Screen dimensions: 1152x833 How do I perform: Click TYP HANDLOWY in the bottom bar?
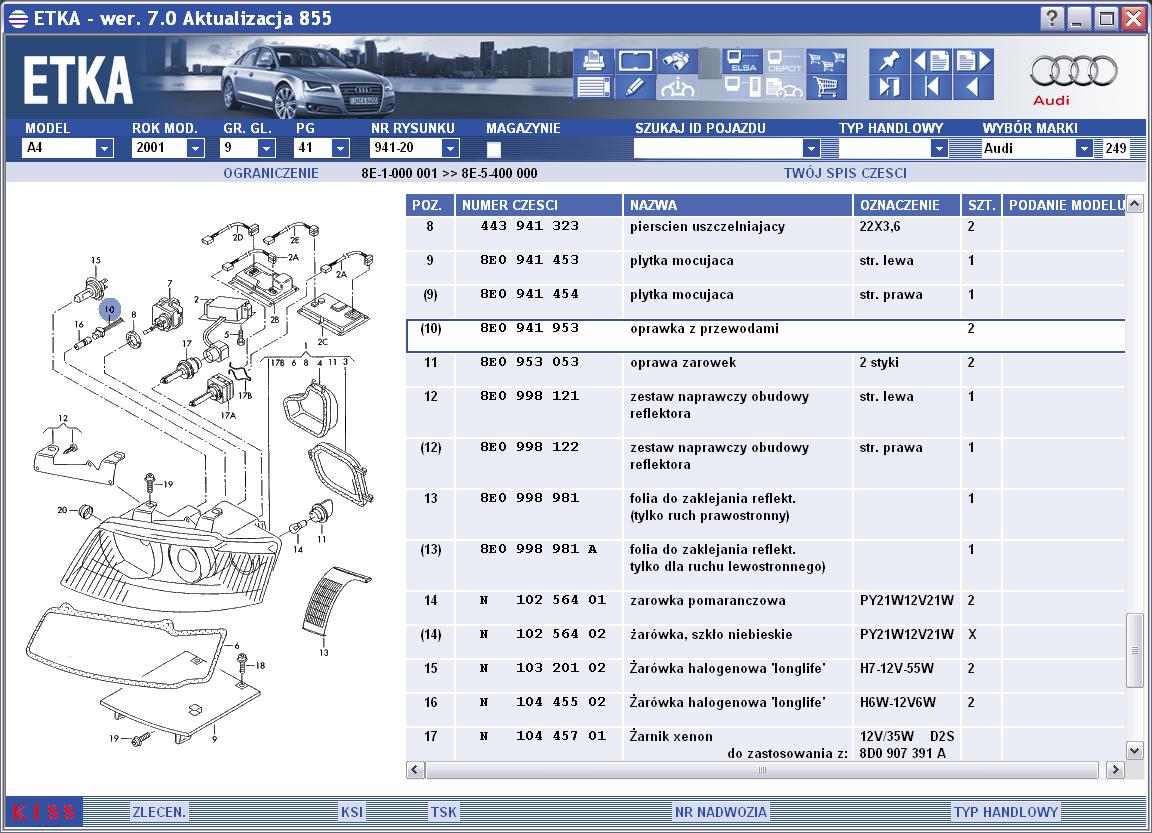tap(1006, 812)
